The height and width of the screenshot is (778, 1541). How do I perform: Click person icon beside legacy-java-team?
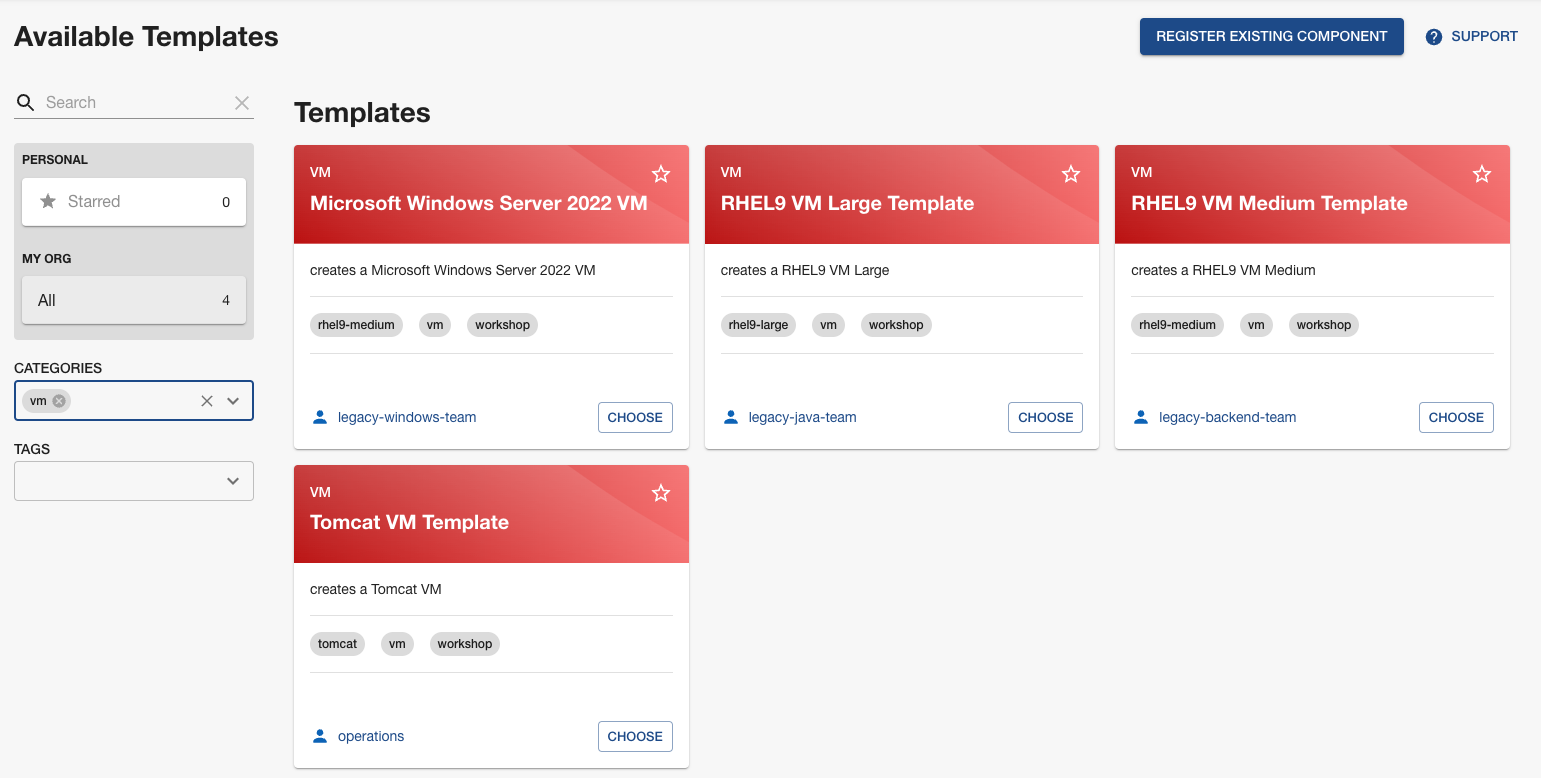tap(730, 417)
